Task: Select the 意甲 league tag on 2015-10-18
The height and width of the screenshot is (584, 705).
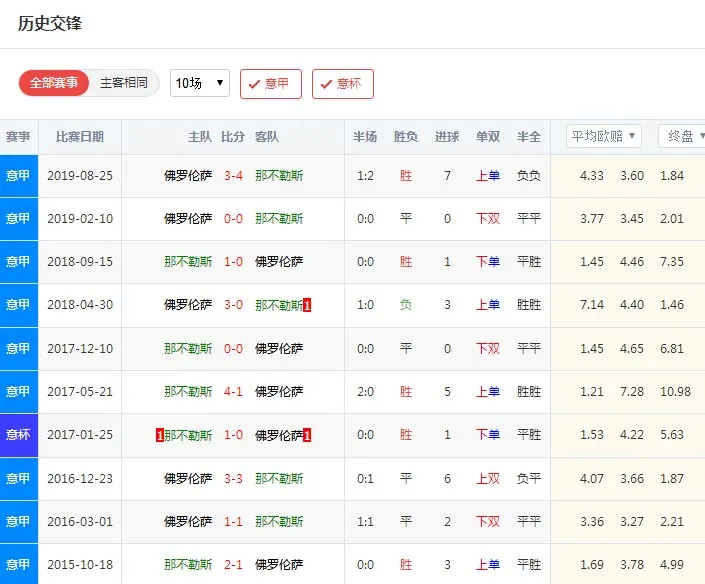Action: pos(19,564)
